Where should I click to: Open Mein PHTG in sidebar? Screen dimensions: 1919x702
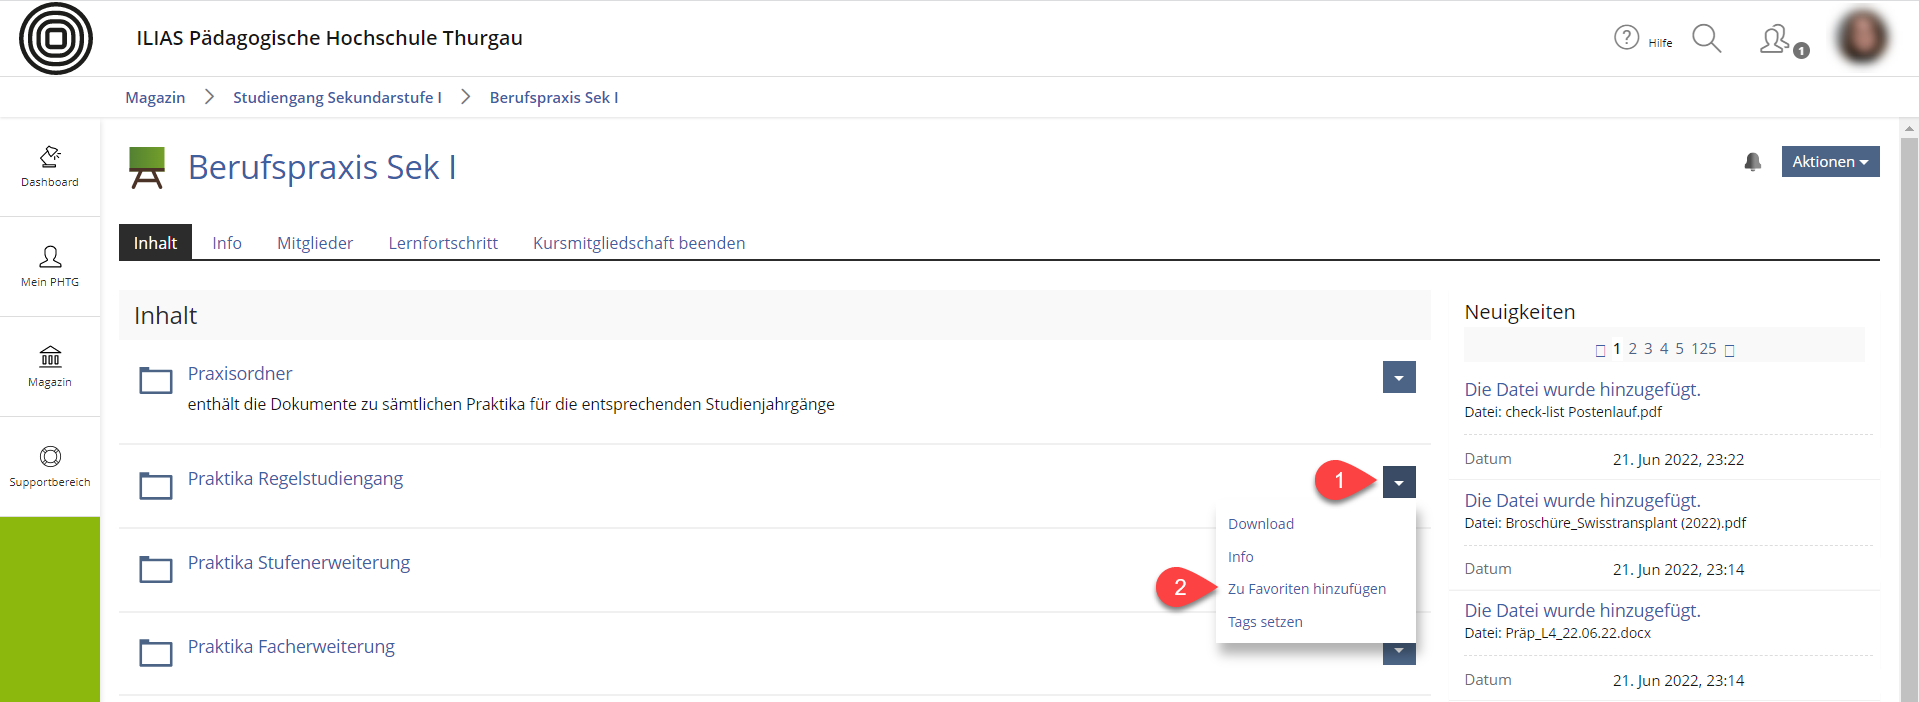pos(50,267)
